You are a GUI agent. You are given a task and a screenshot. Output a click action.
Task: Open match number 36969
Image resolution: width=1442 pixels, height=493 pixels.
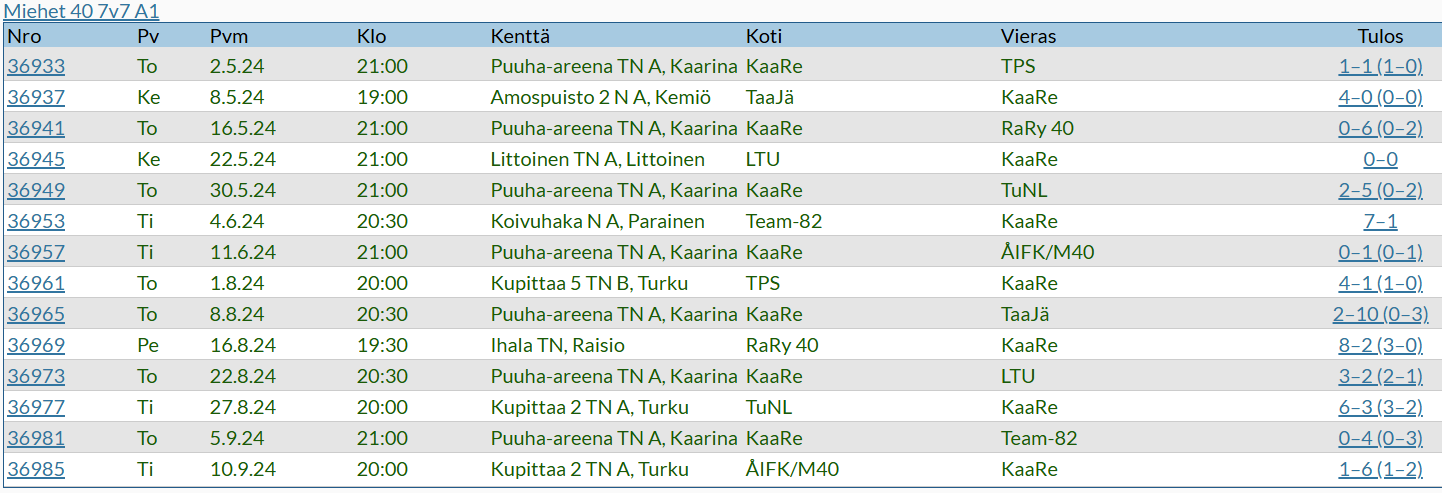coord(36,346)
